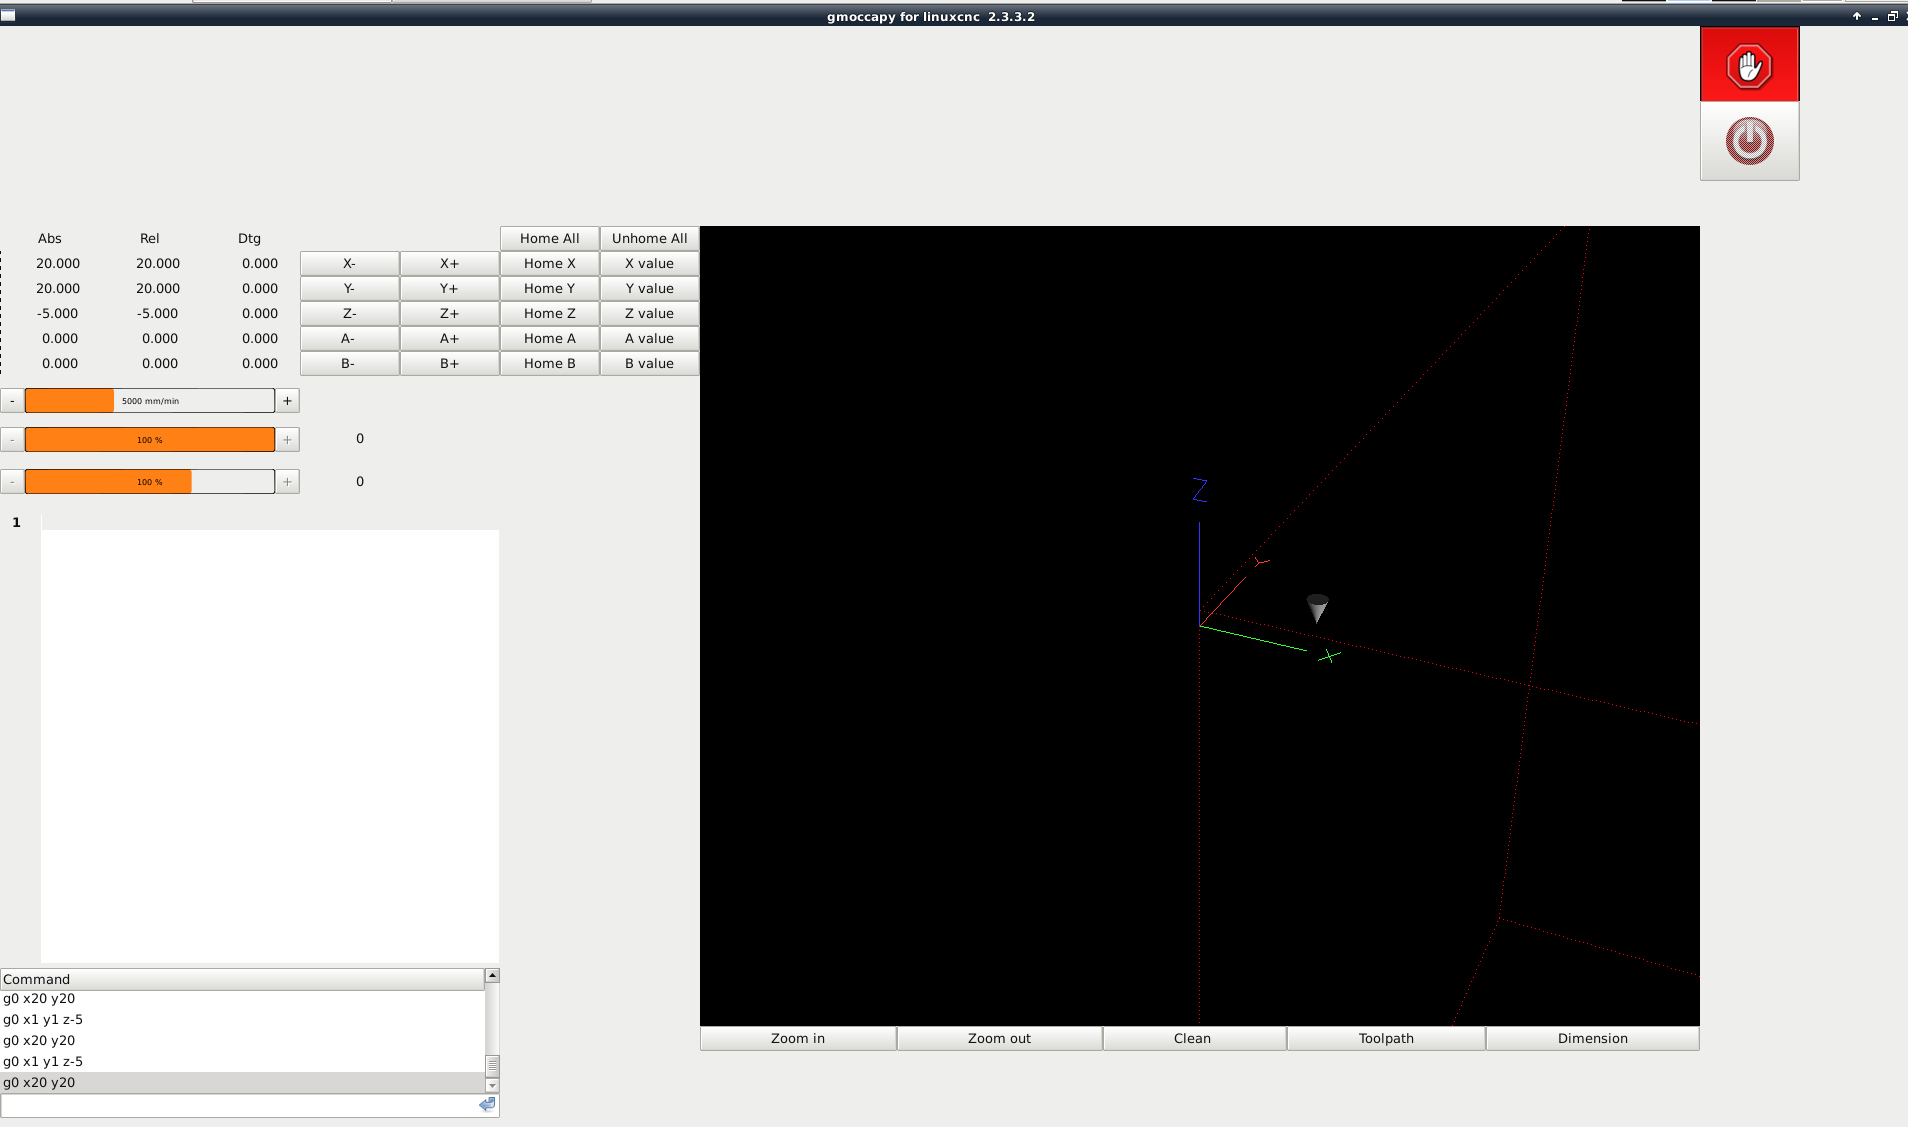Image resolution: width=1908 pixels, height=1127 pixels.
Task: Click the Y+ jog button
Action: point(449,288)
